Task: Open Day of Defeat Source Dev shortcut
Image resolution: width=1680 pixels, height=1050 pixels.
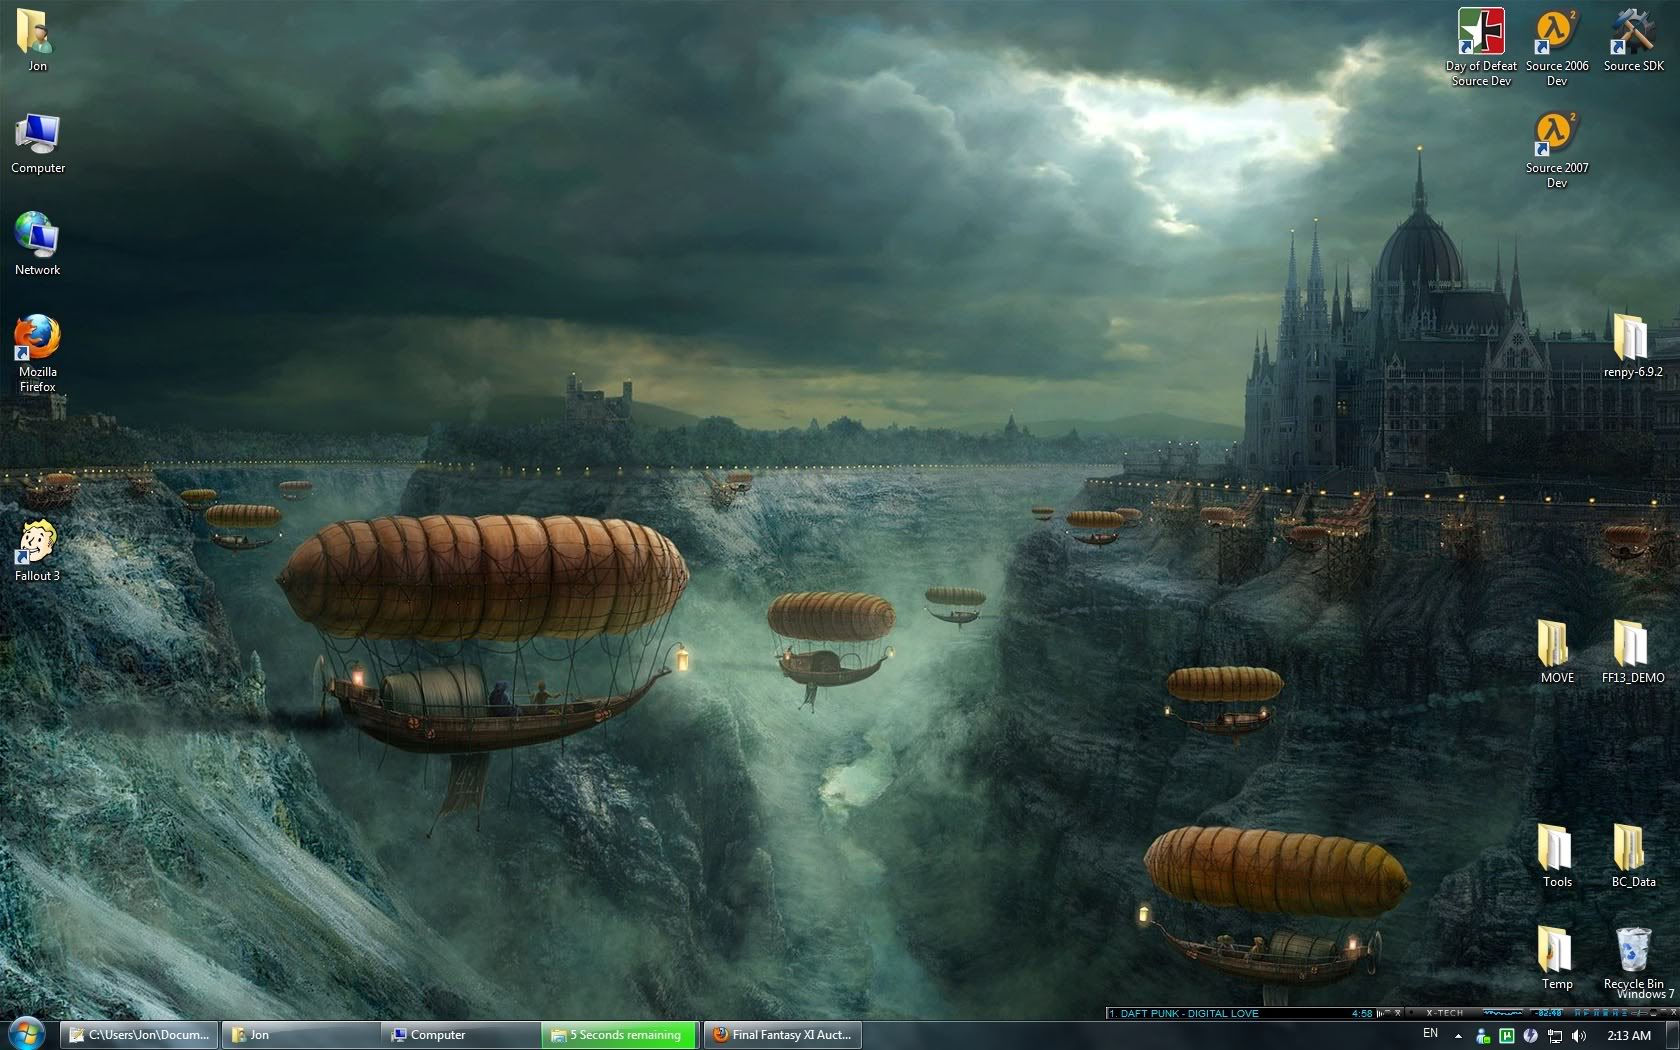Action: click(x=1481, y=34)
